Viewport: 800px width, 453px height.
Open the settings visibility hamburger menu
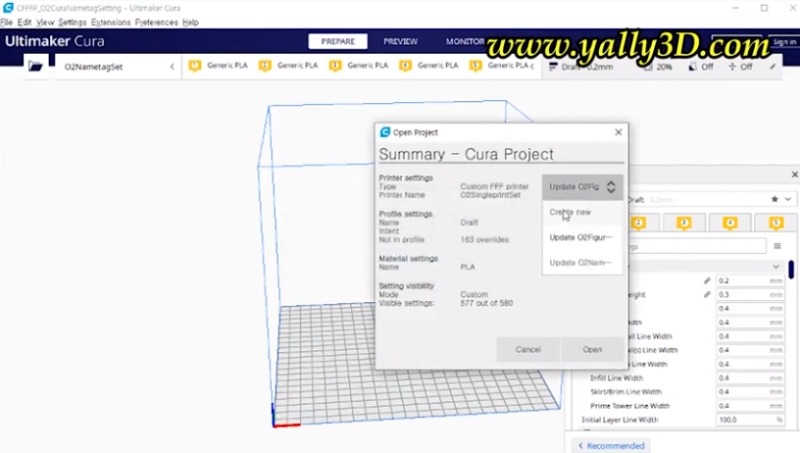pos(778,246)
